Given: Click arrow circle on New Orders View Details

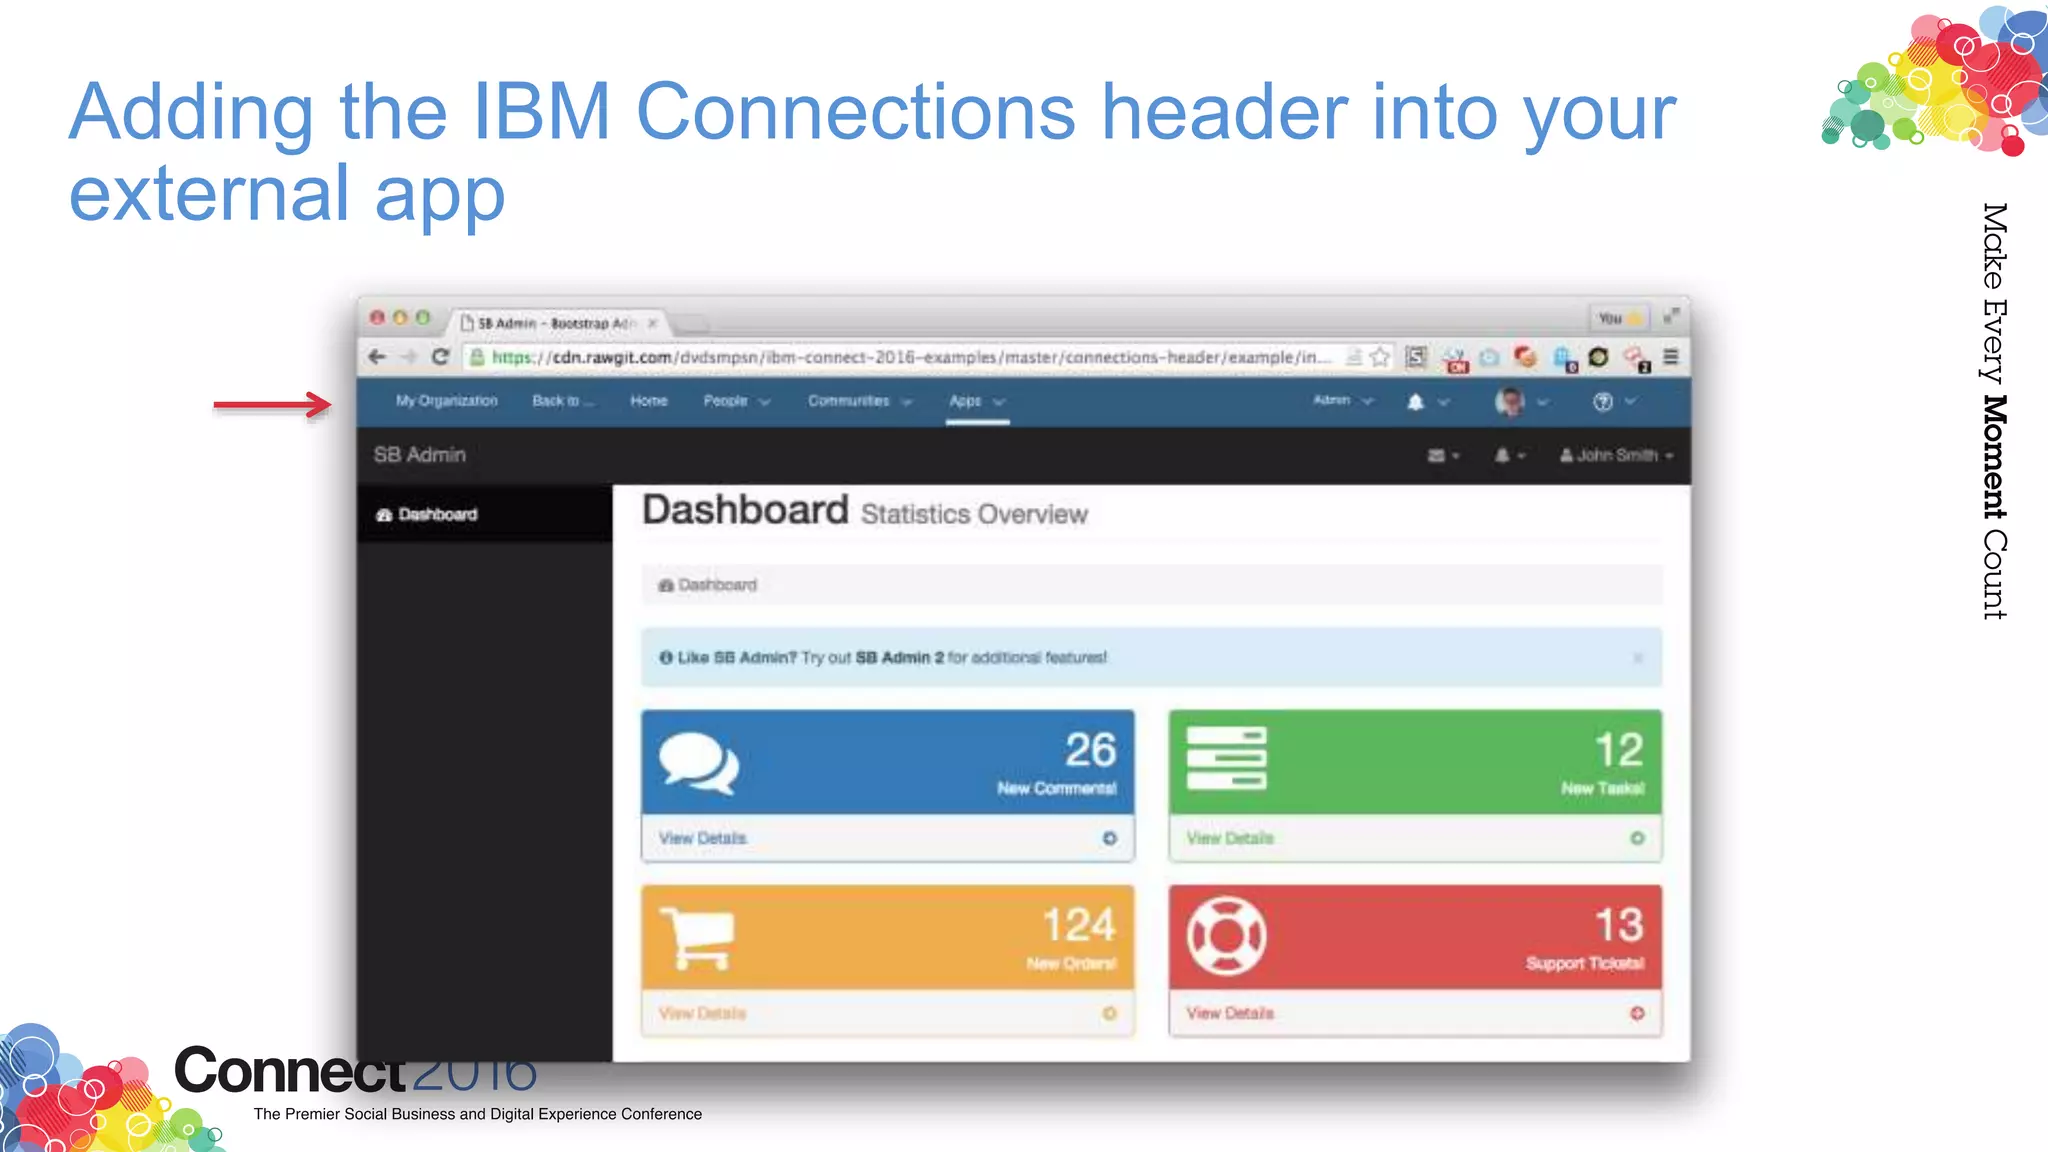Looking at the screenshot, I should (1109, 1013).
